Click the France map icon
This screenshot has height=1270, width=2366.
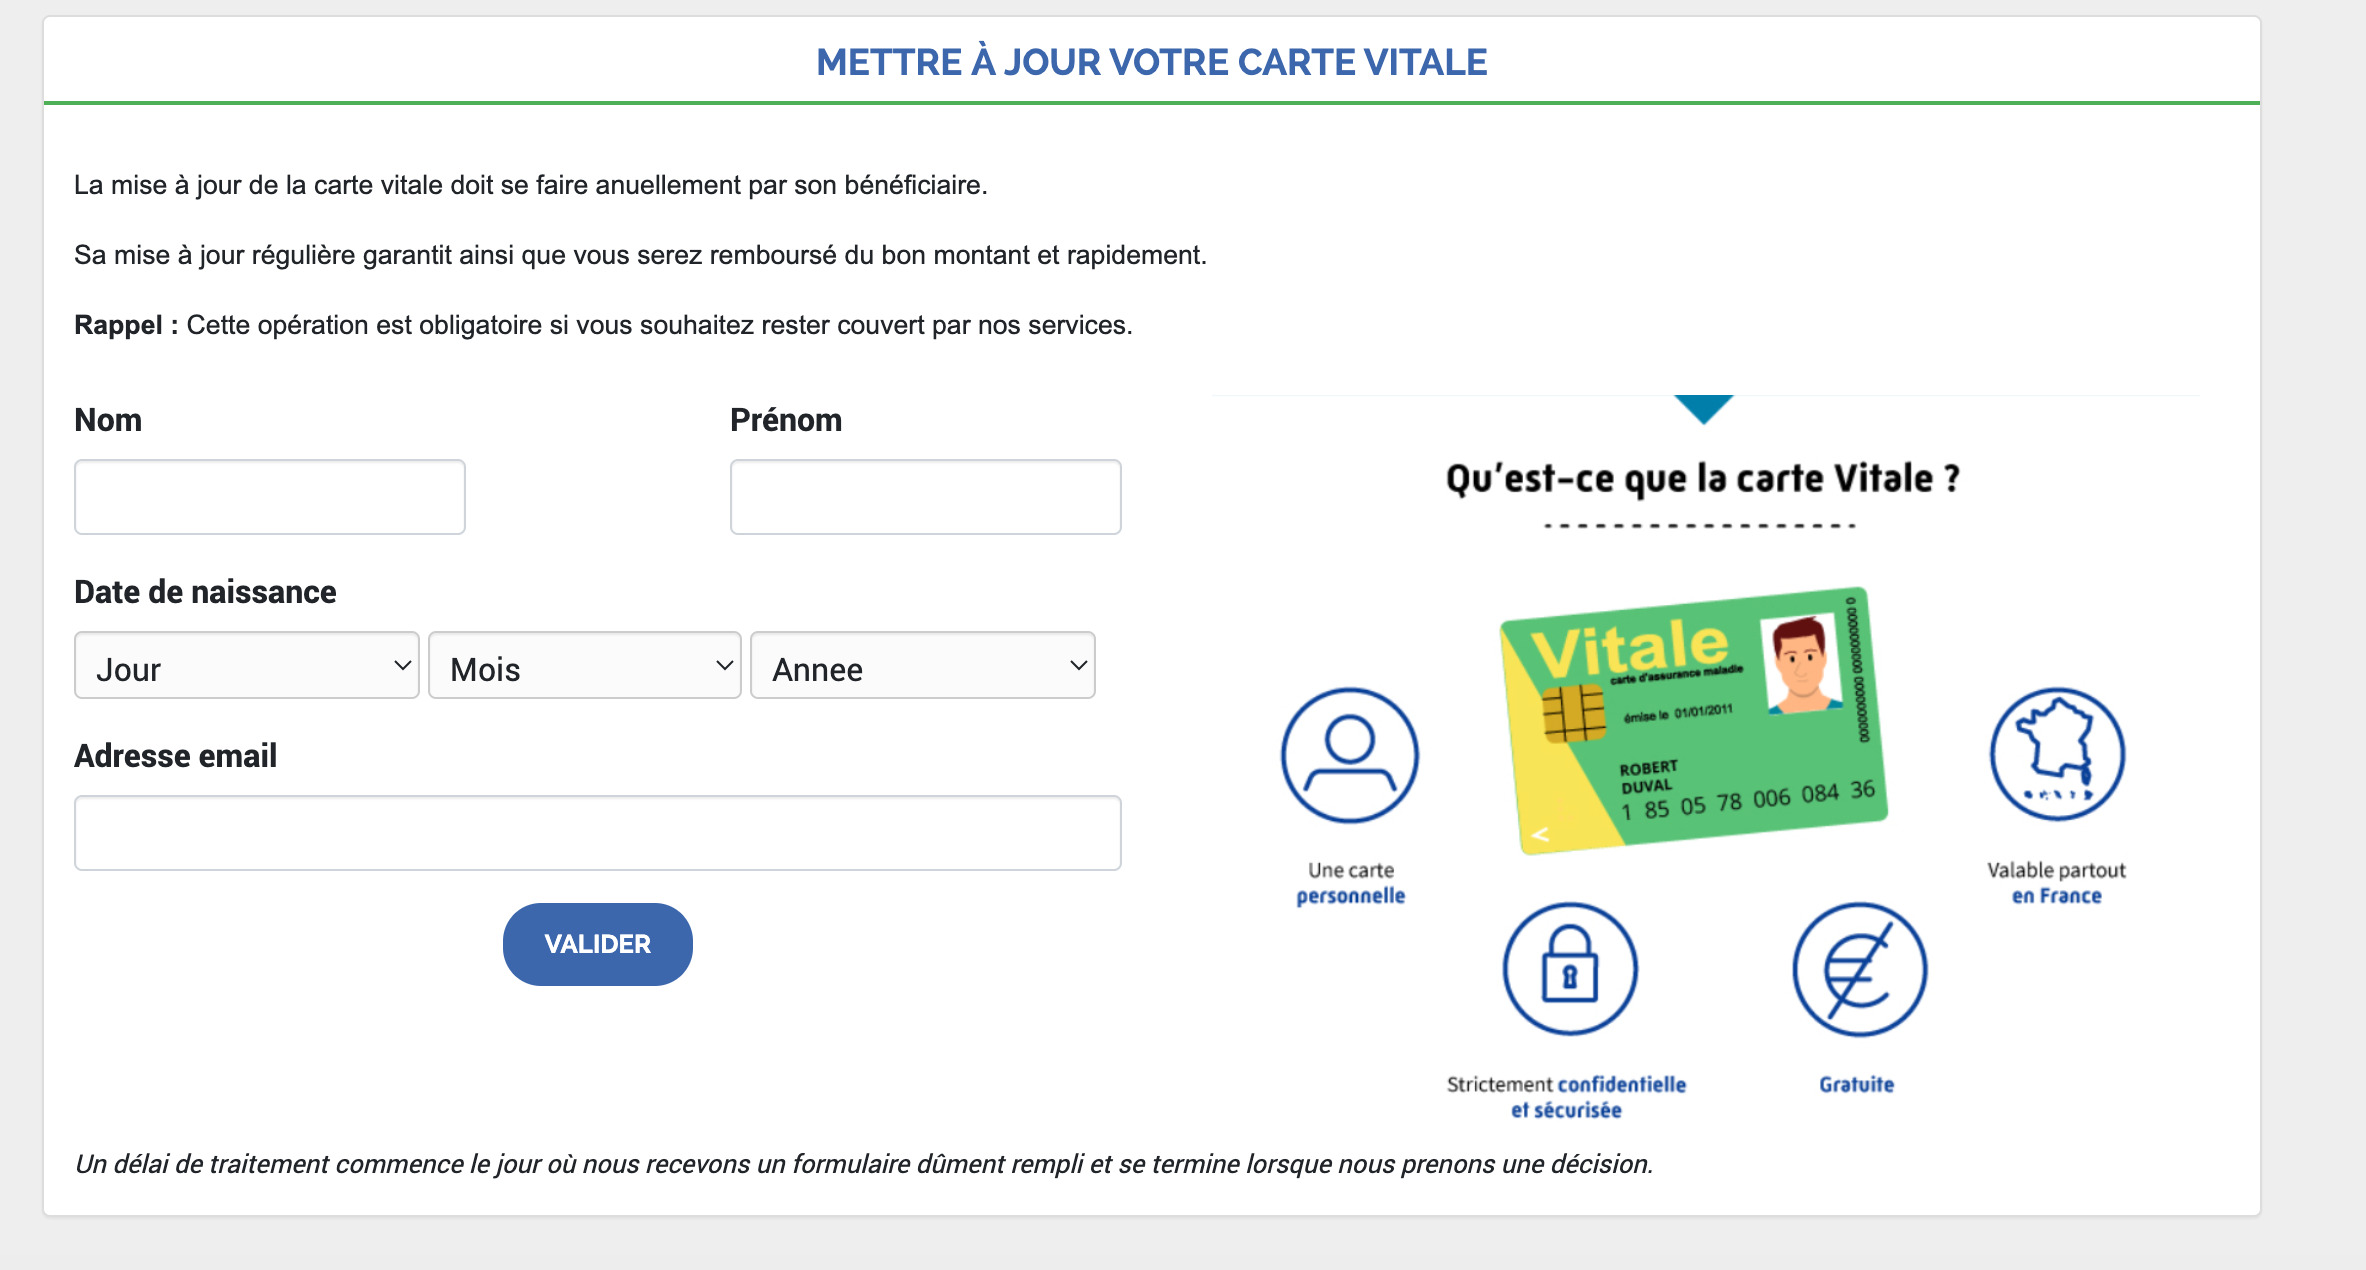pos(2056,753)
